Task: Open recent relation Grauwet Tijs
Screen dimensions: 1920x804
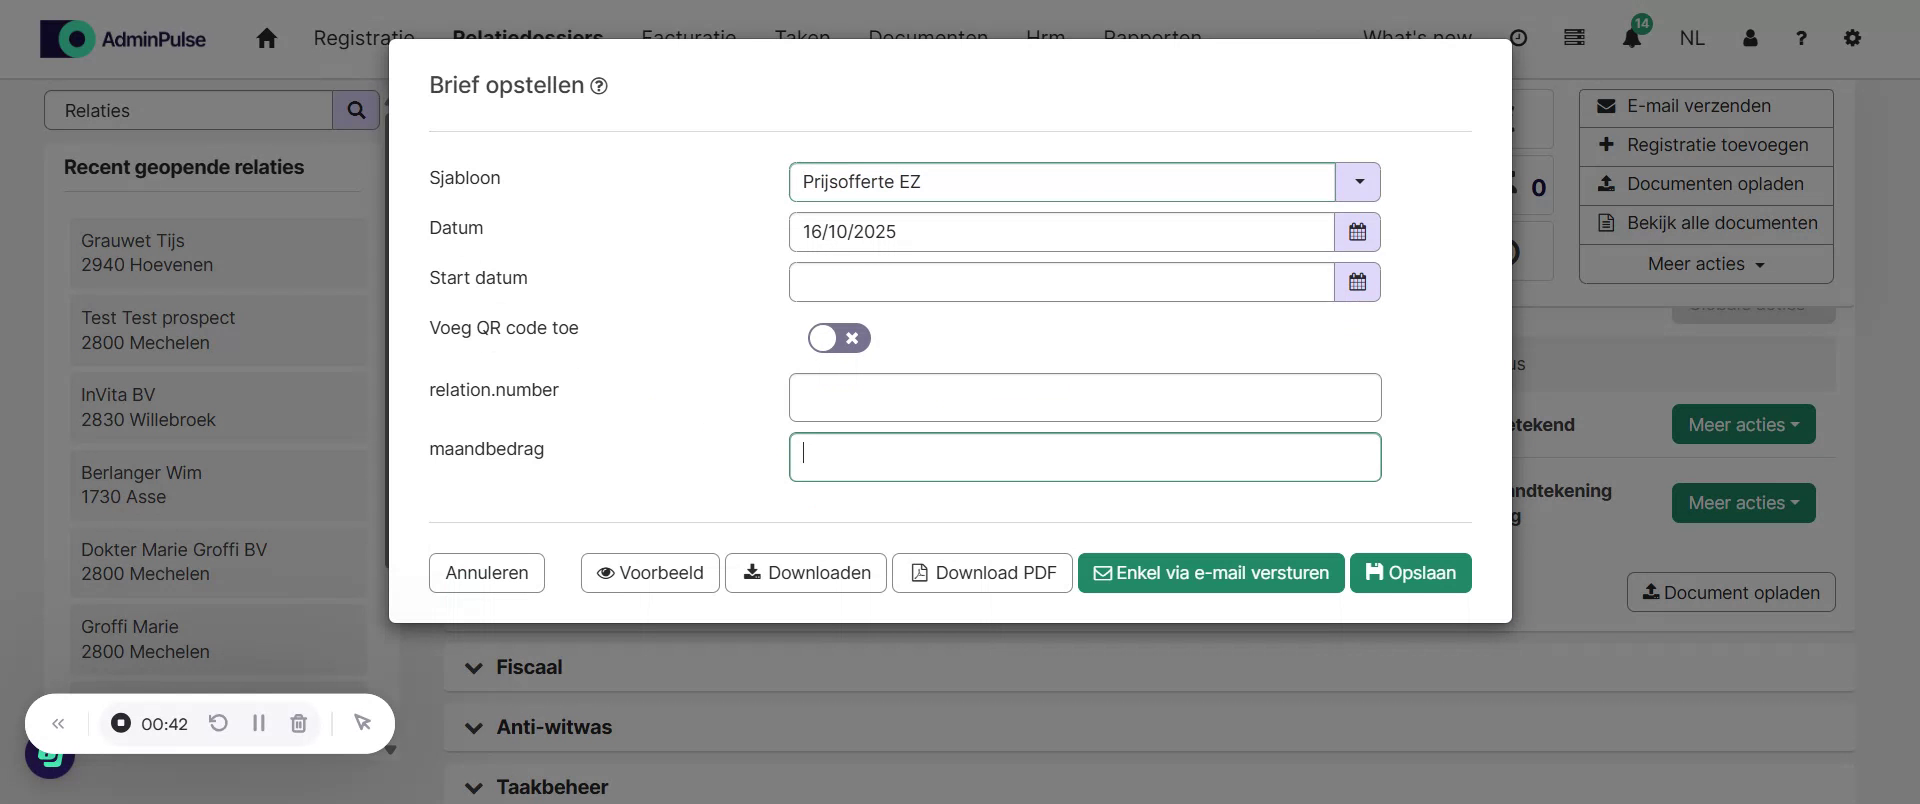Action: pyautogui.click(x=218, y=253)
